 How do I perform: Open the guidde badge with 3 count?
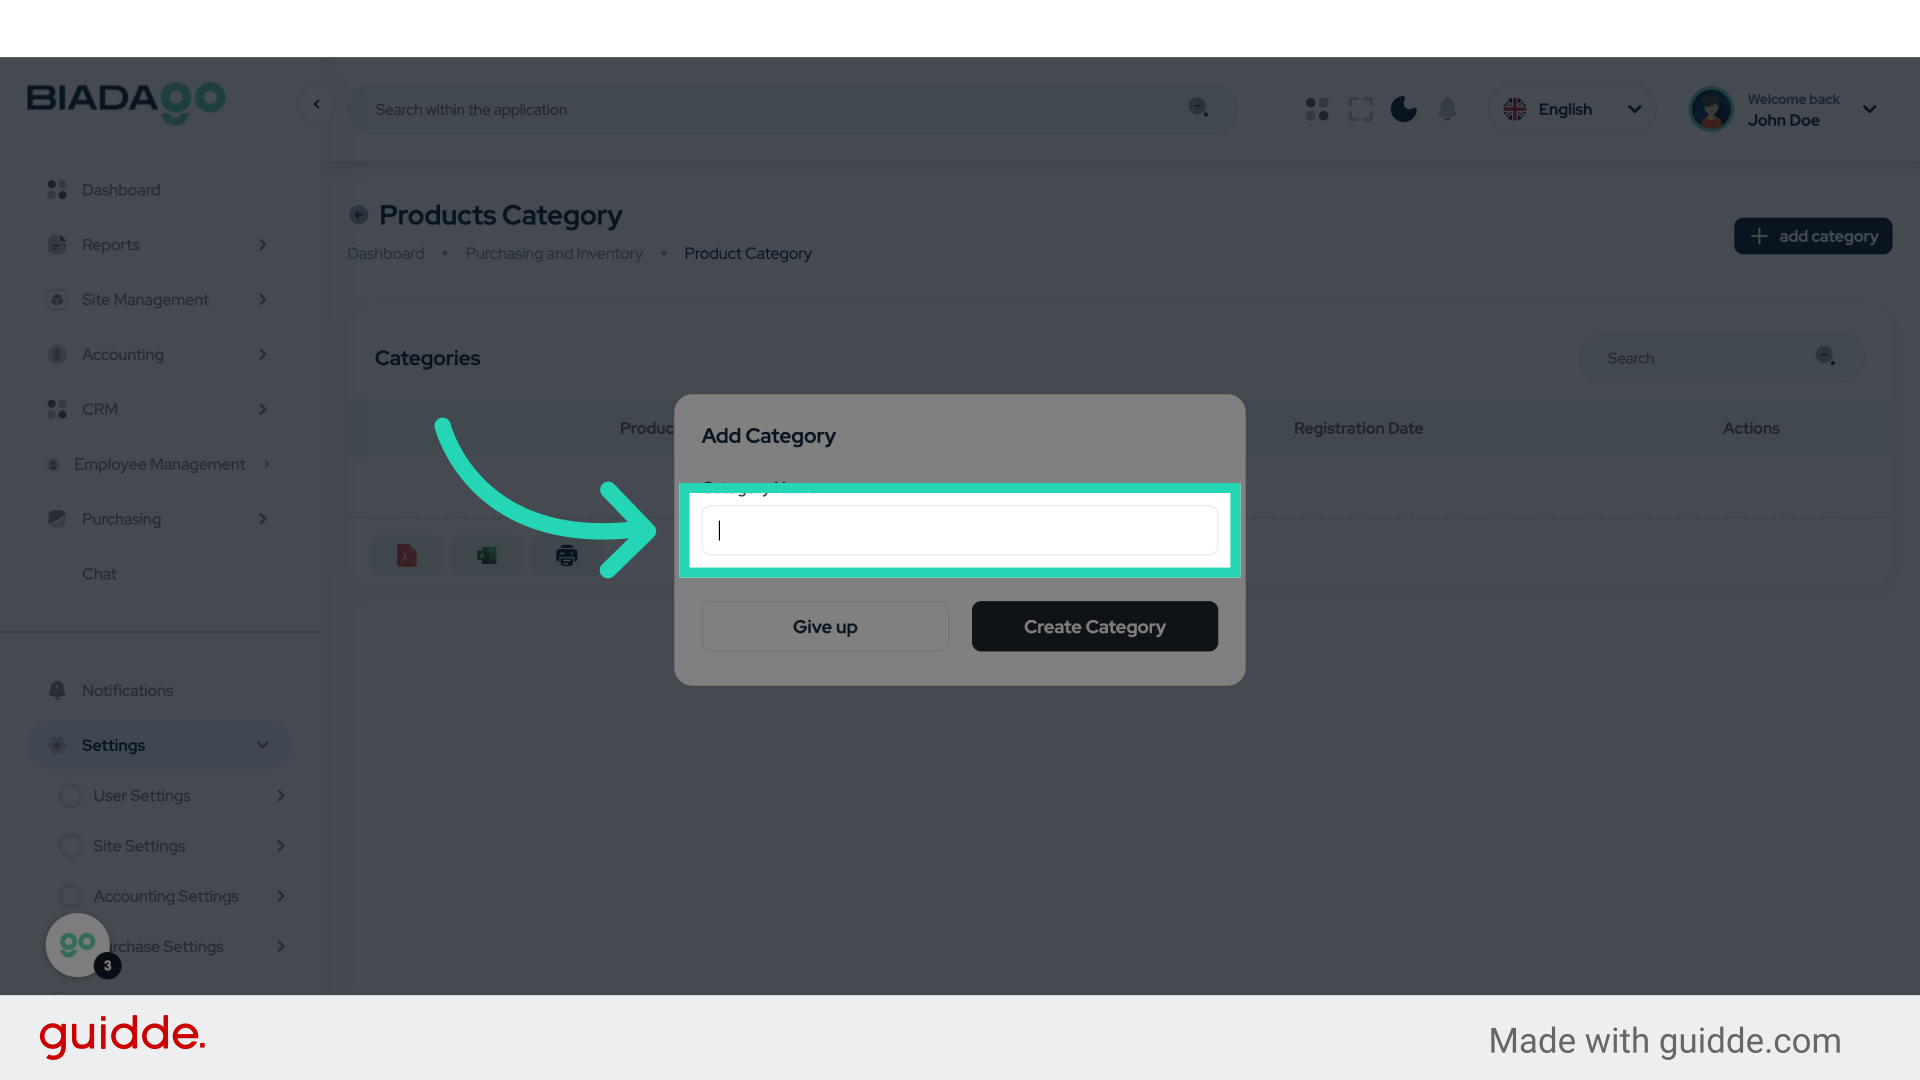tap(78, 944)
